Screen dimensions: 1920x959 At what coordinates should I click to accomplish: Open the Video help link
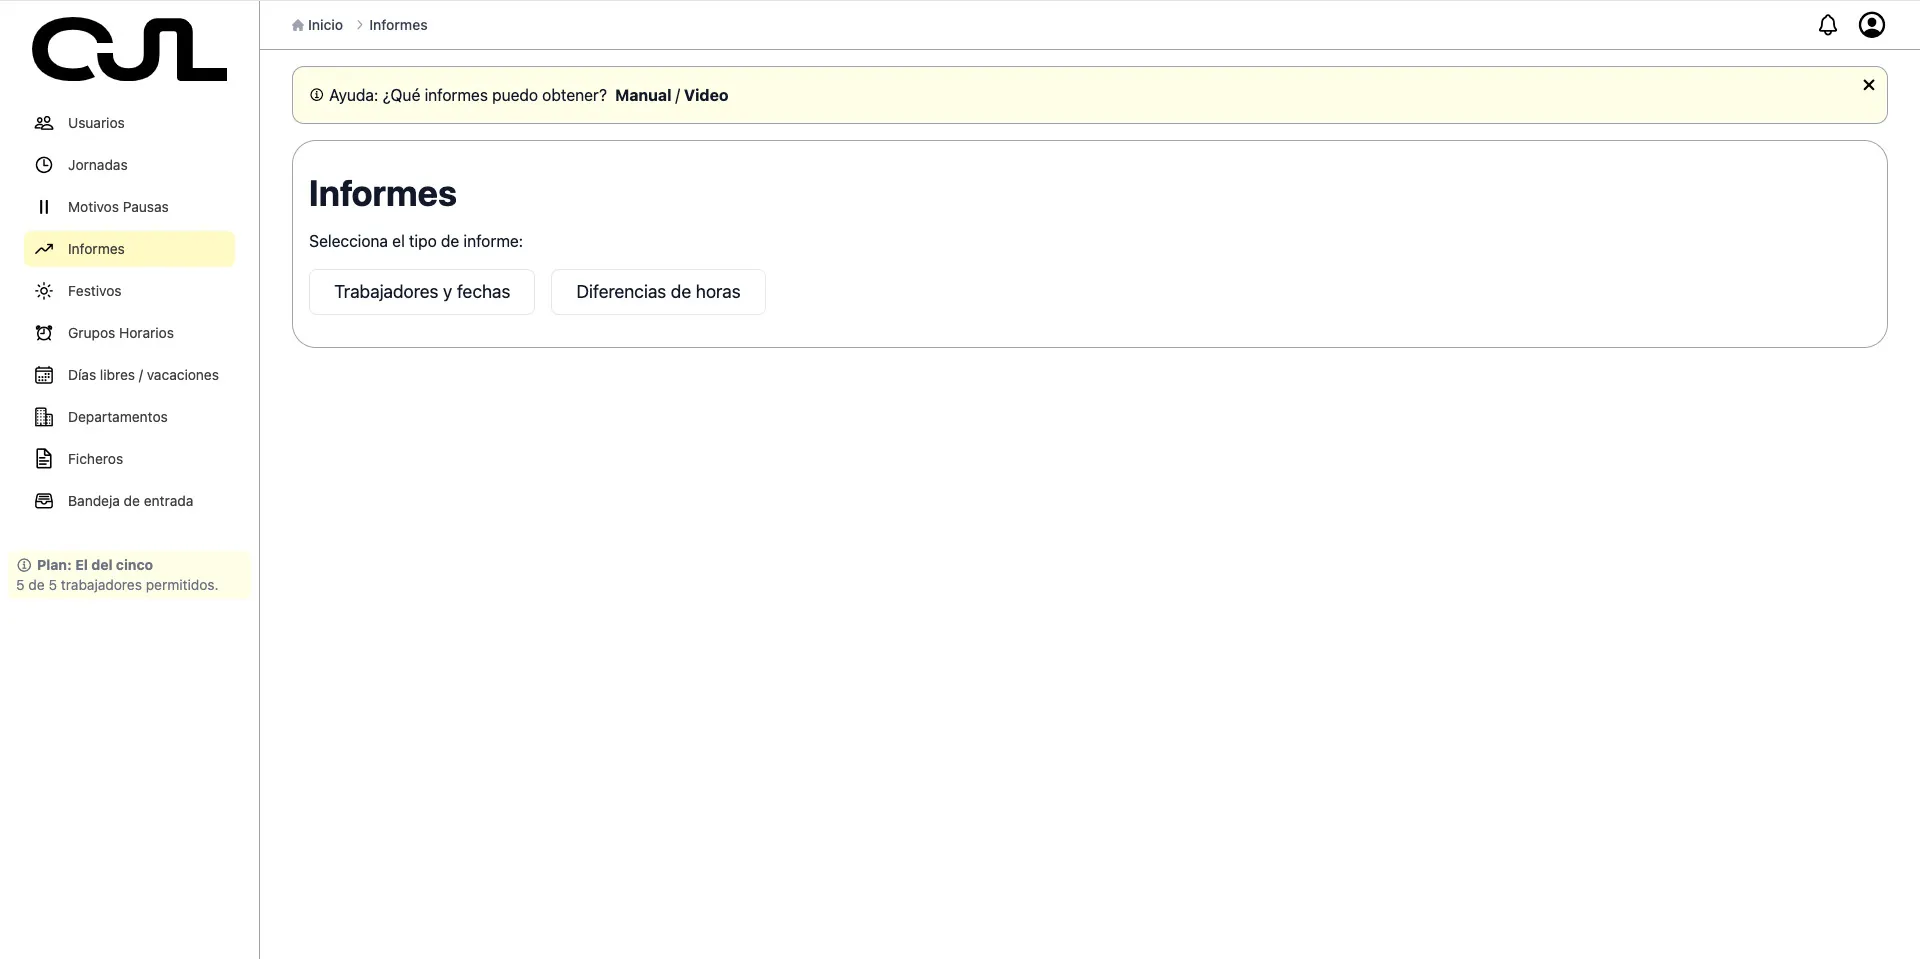pos(706,96)
